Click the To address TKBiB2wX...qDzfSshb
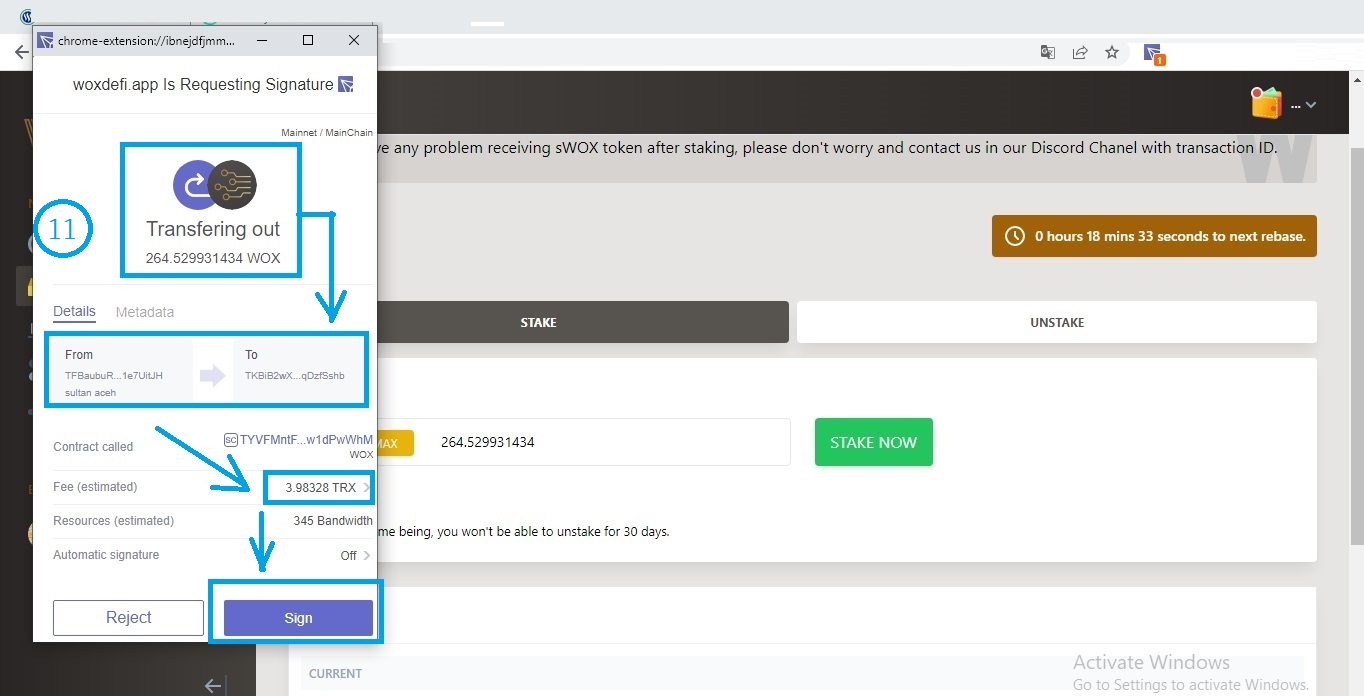 pyautogui.click(x=295, y=375)
